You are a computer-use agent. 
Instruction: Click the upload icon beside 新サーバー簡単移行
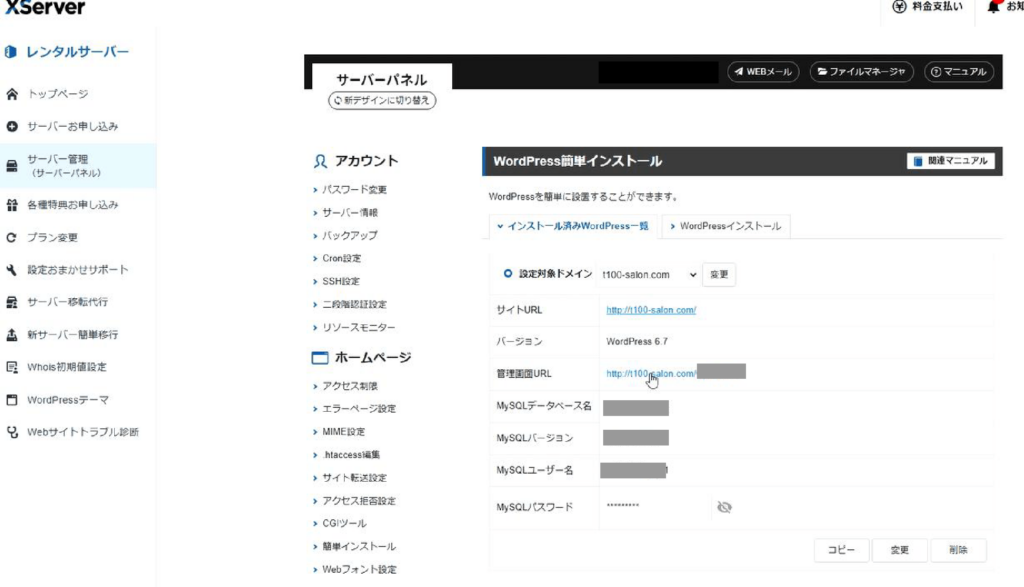pyautogui.click(x=12, y=335)
